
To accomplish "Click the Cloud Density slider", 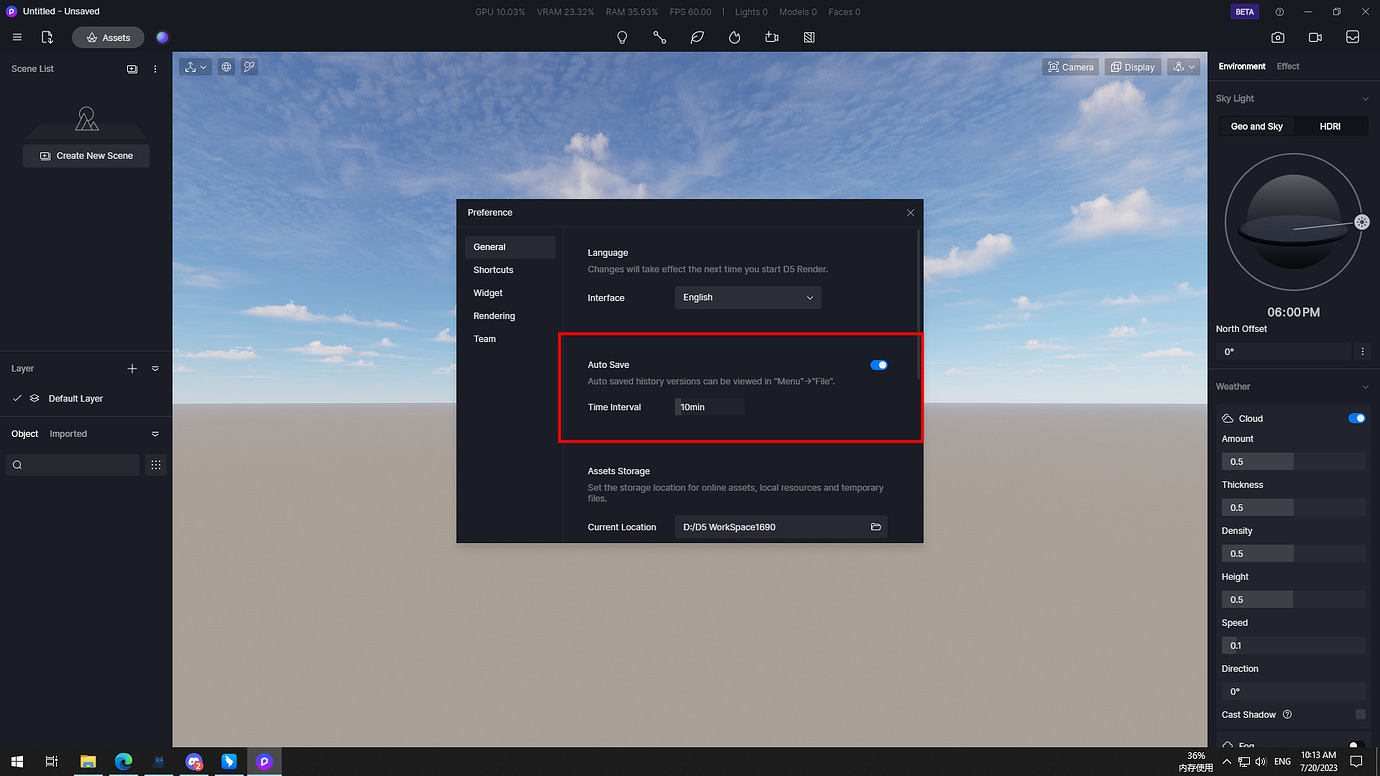I will click(1293, 554).
